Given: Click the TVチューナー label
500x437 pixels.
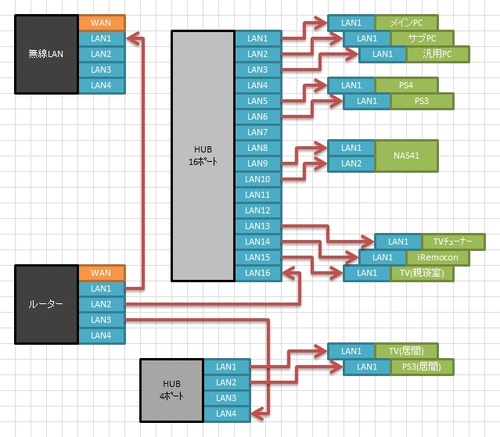Looking at the screenshot, I should (453, 242).
